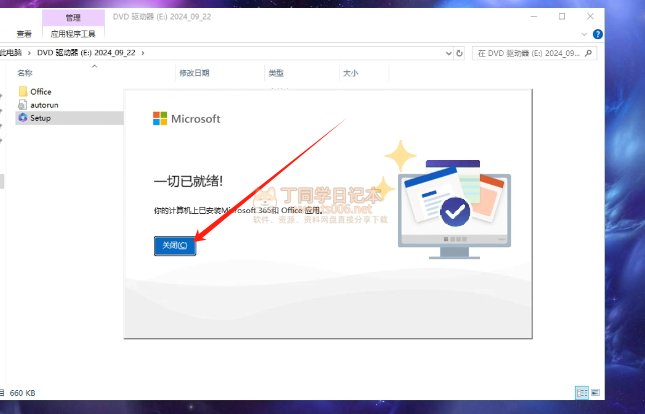Sort files by the 名称 column
The width and height of the screenshot is (645, 414).
coord(25,73)
